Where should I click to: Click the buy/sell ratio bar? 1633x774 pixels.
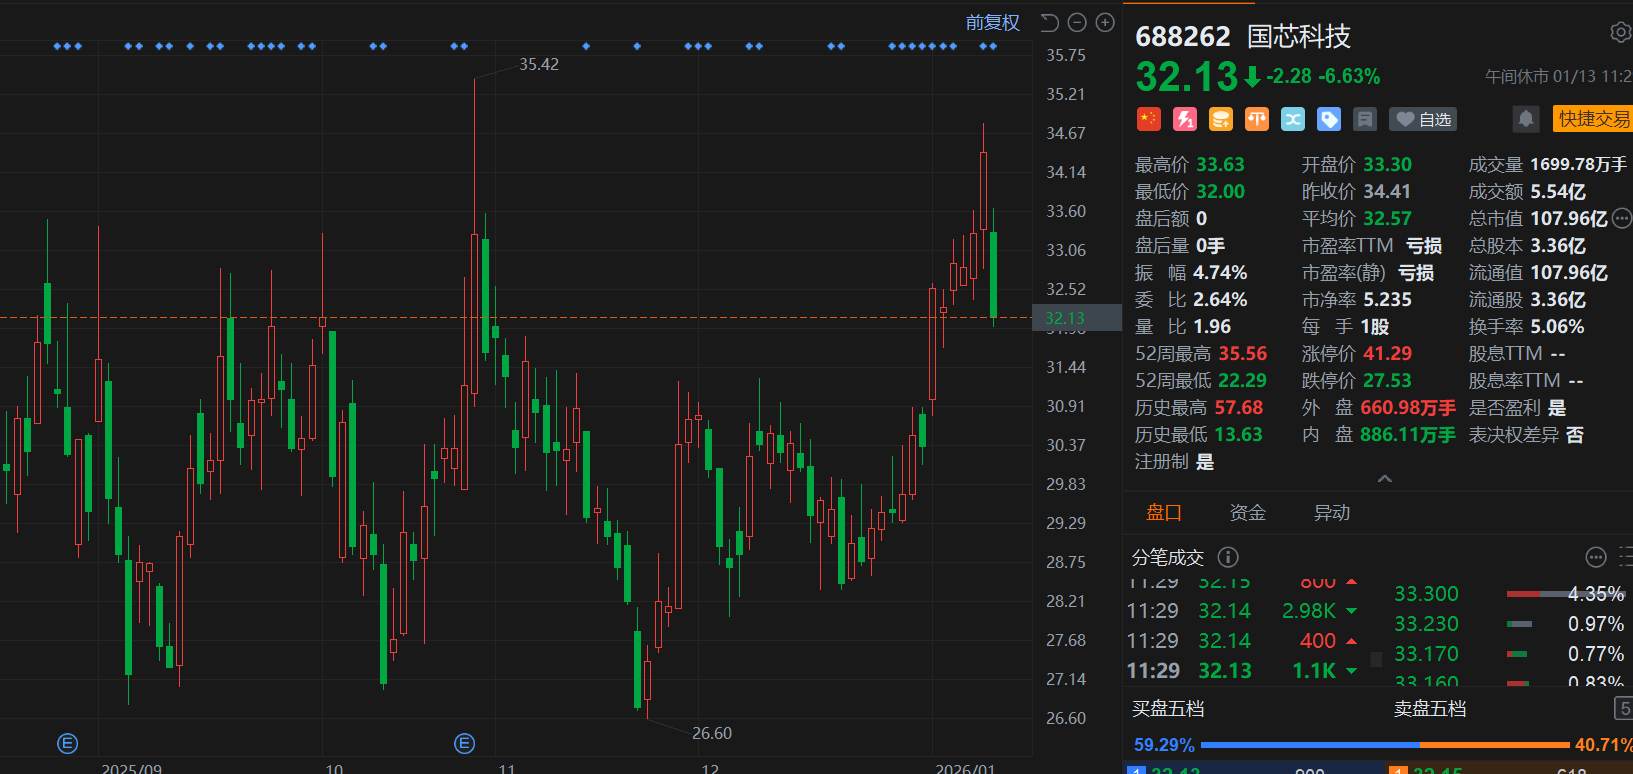point(1384,745)
